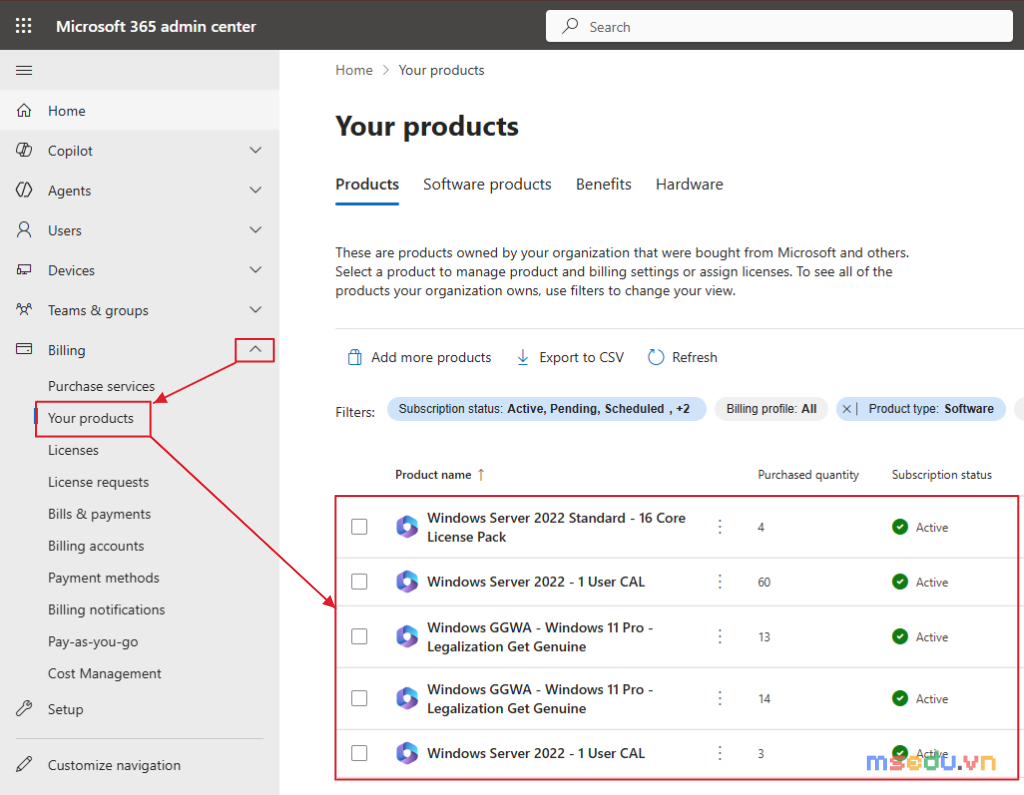Screen dimensions: 1024x795
Task: Collapse navigation with the hamburger icon
Action: coord(24,70)
